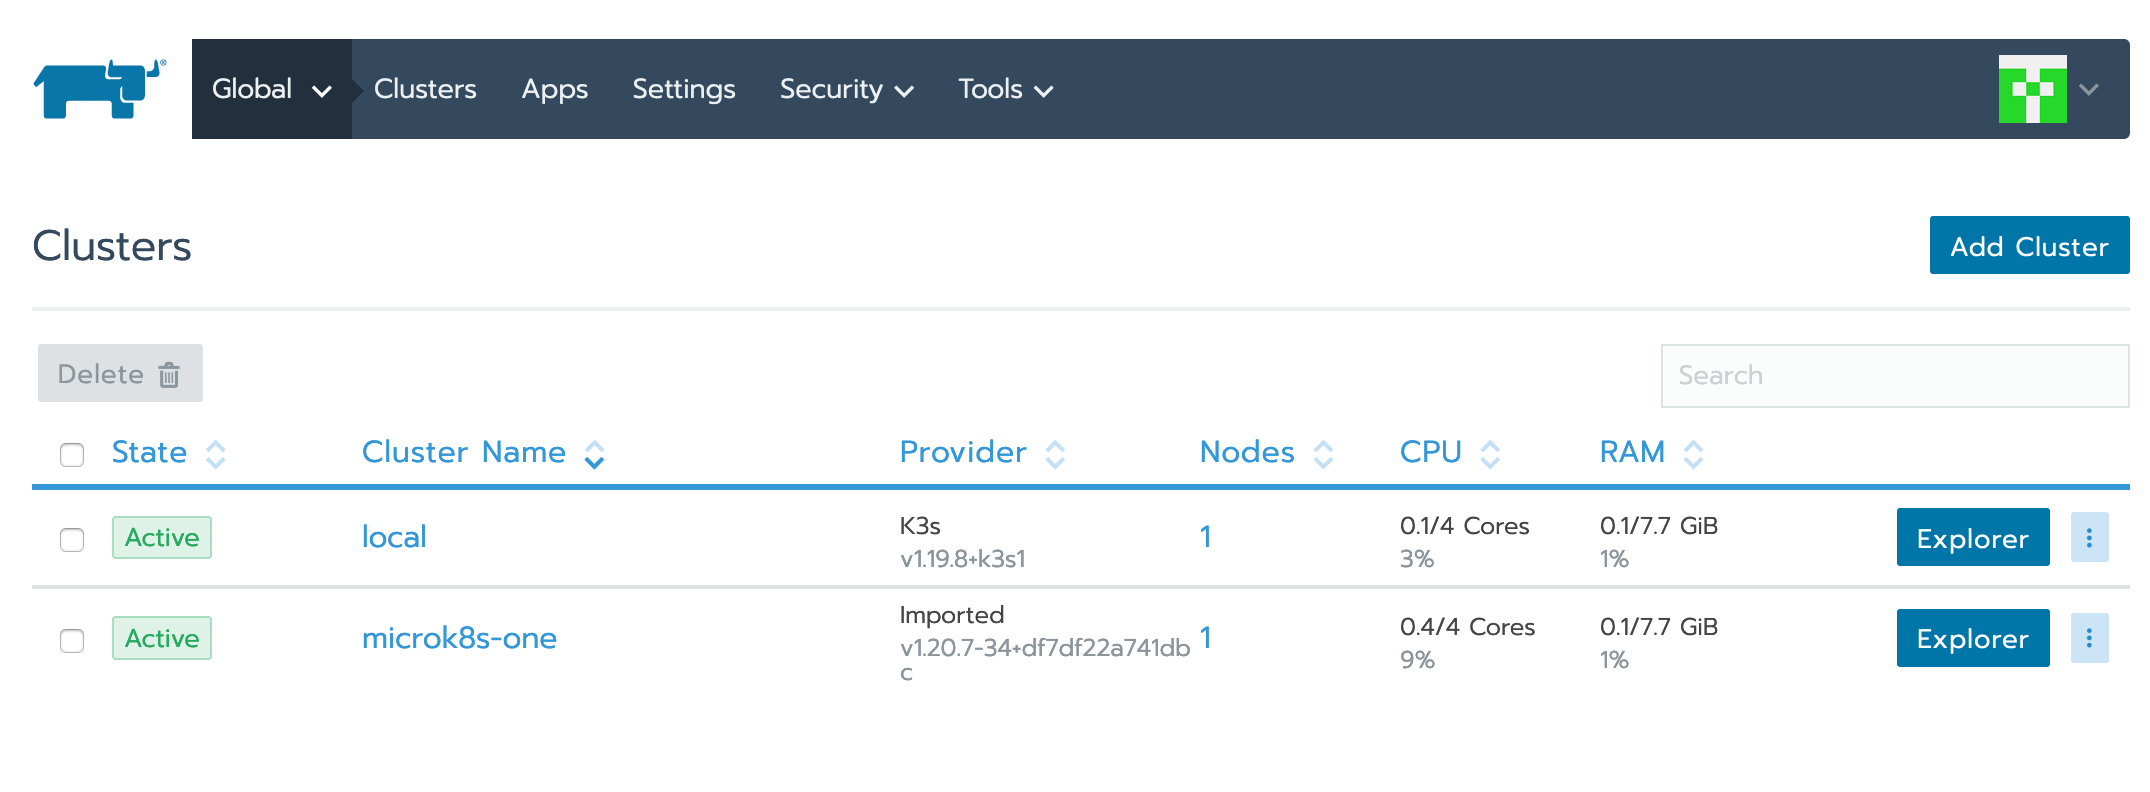Sort clusters by Provider sort arrows
2150x792 pixels.
(1055, 454)
